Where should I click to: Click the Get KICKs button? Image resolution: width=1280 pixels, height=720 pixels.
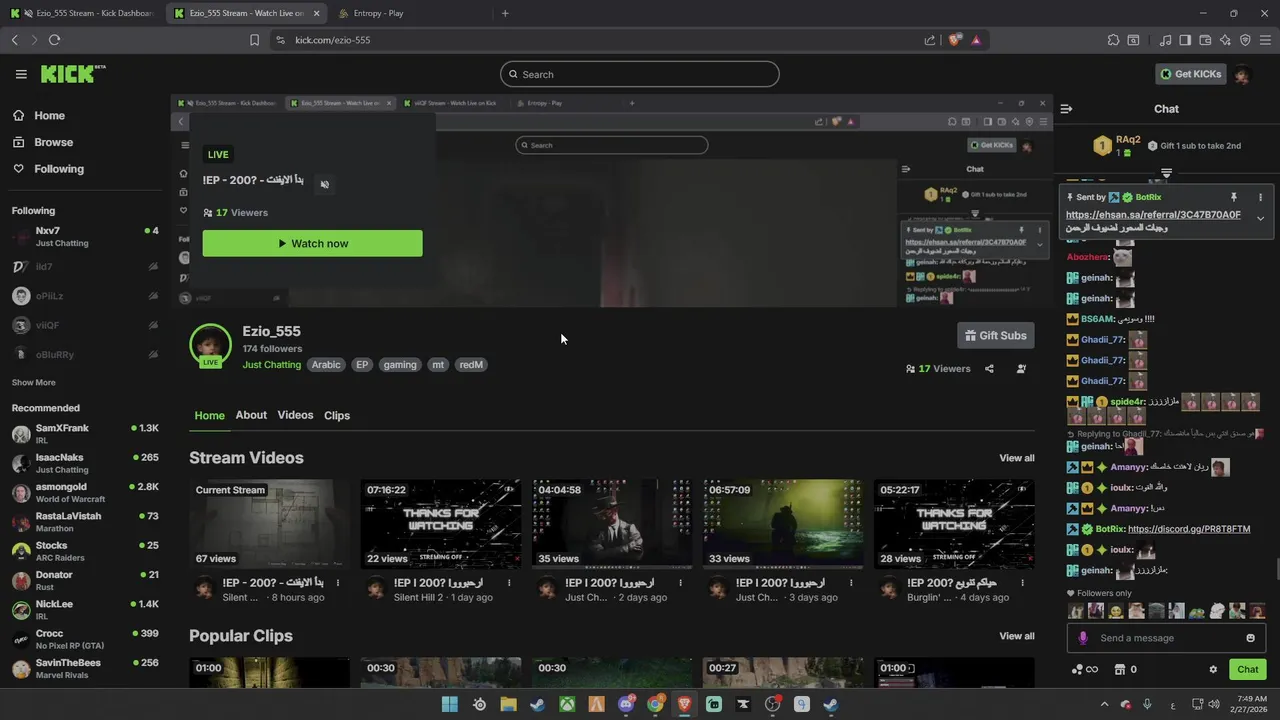click(x=1190, y=74)
